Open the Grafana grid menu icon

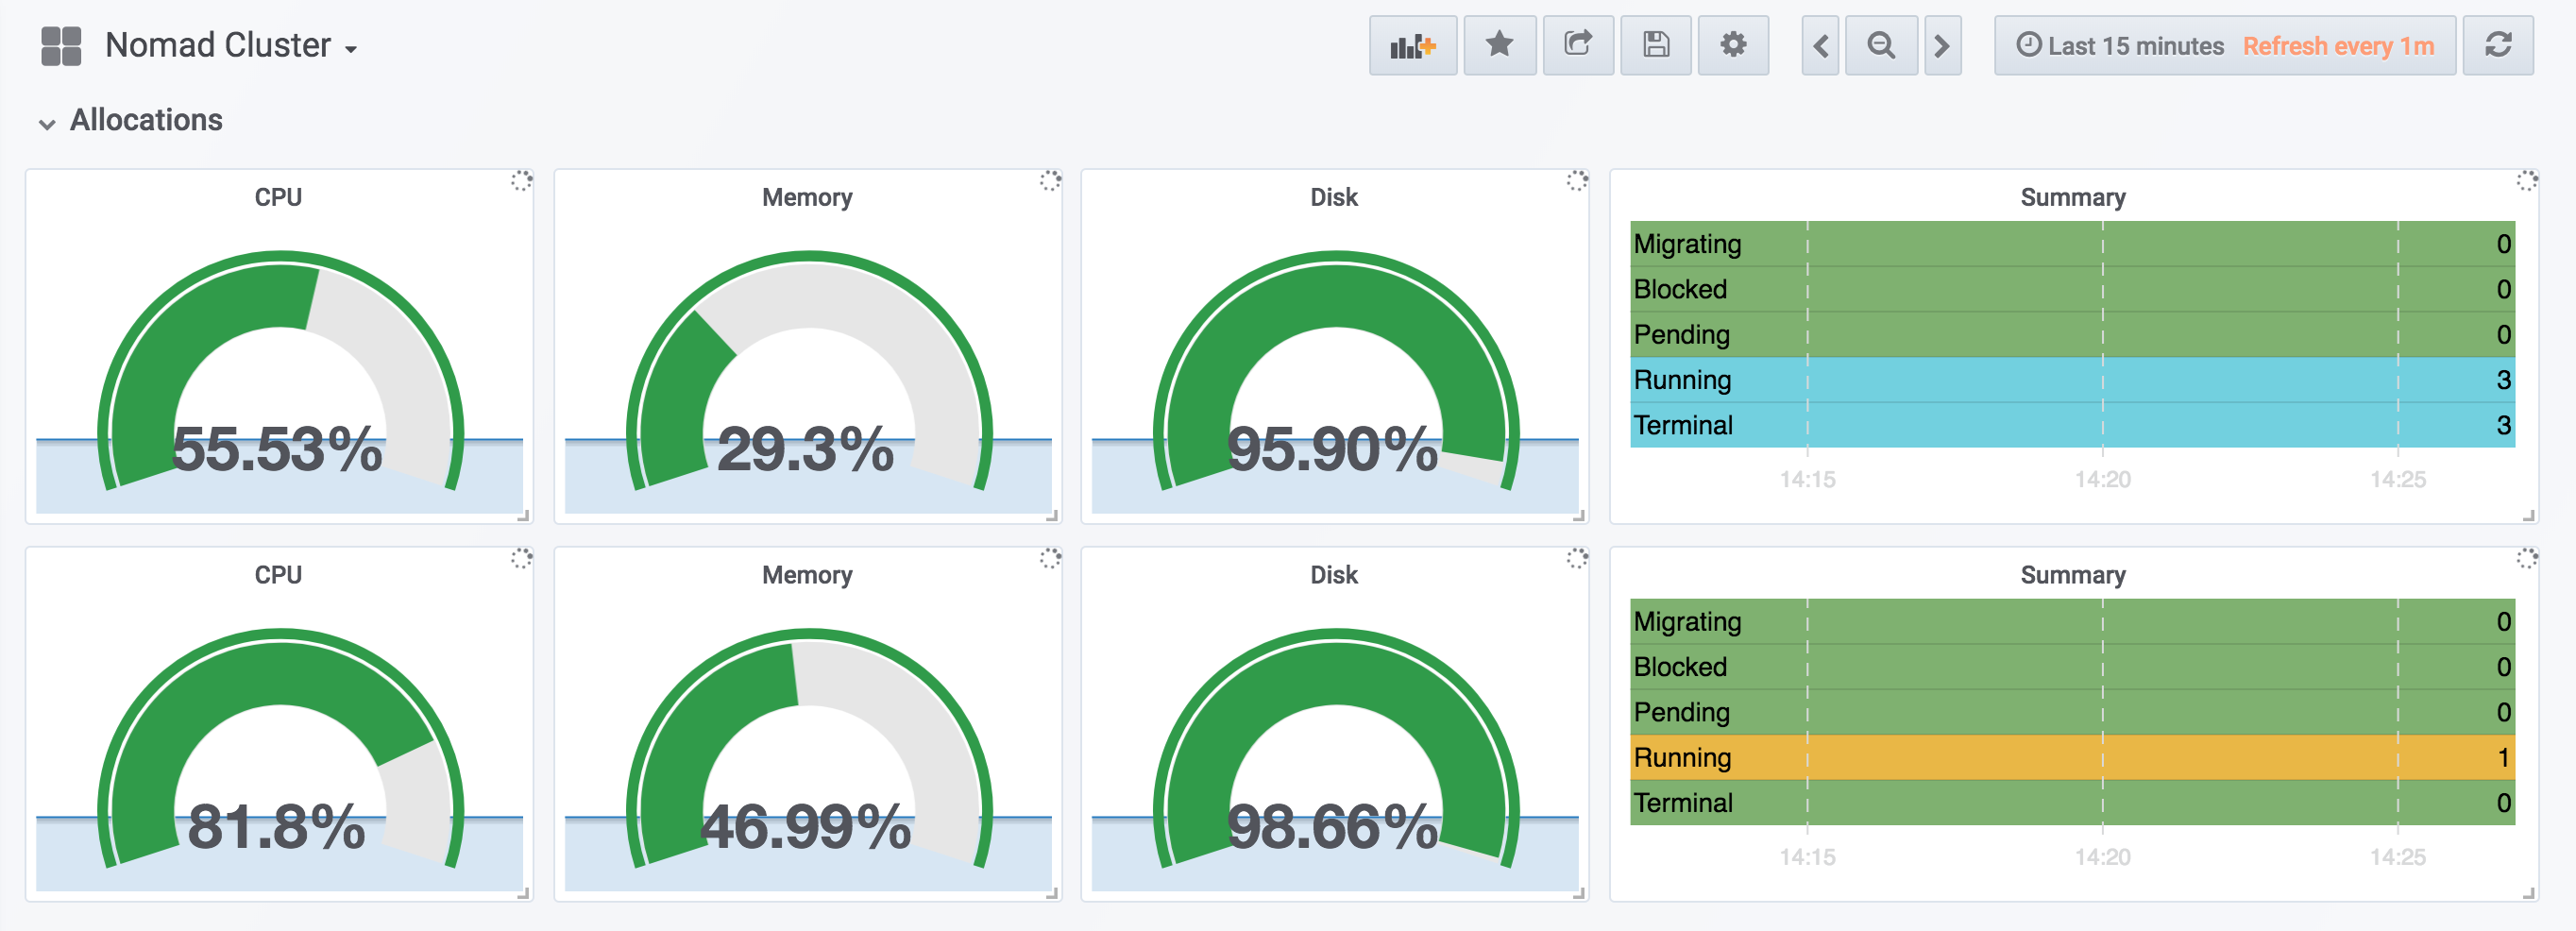(x=61, y=46)
